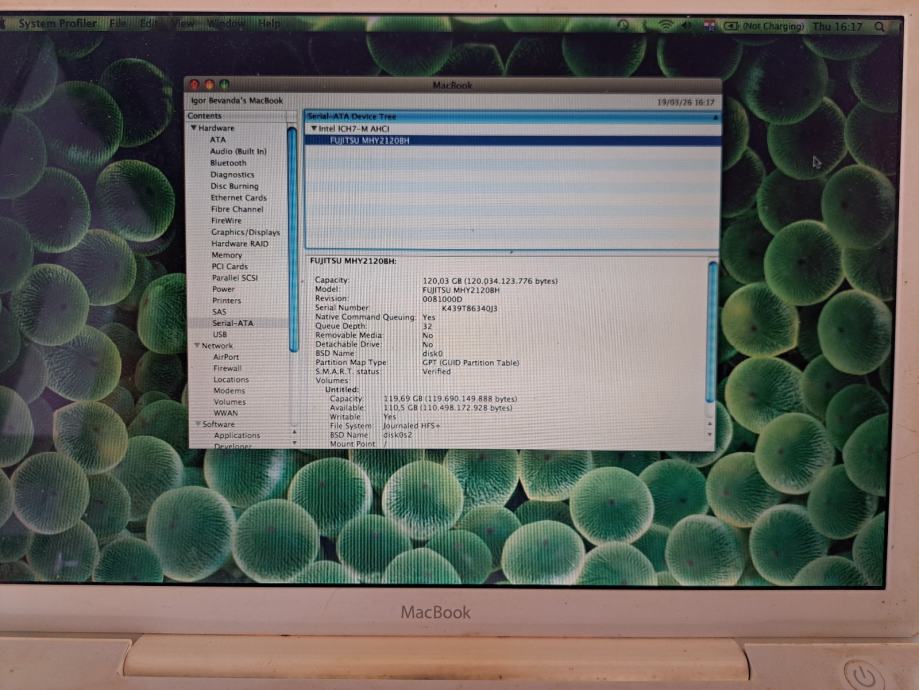This screenshot has width=919, height=690.
Task: Open the volume speaker menu icon
Action: point(687,25)
